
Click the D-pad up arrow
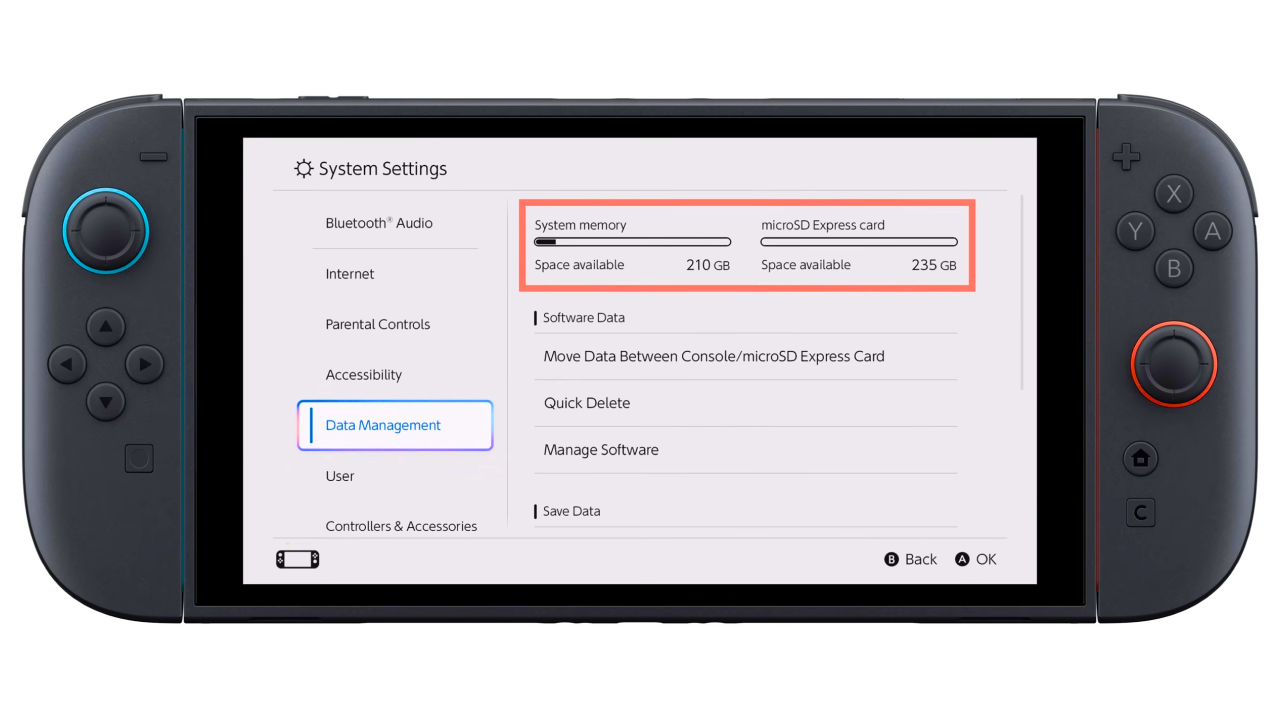pos(105,327)
